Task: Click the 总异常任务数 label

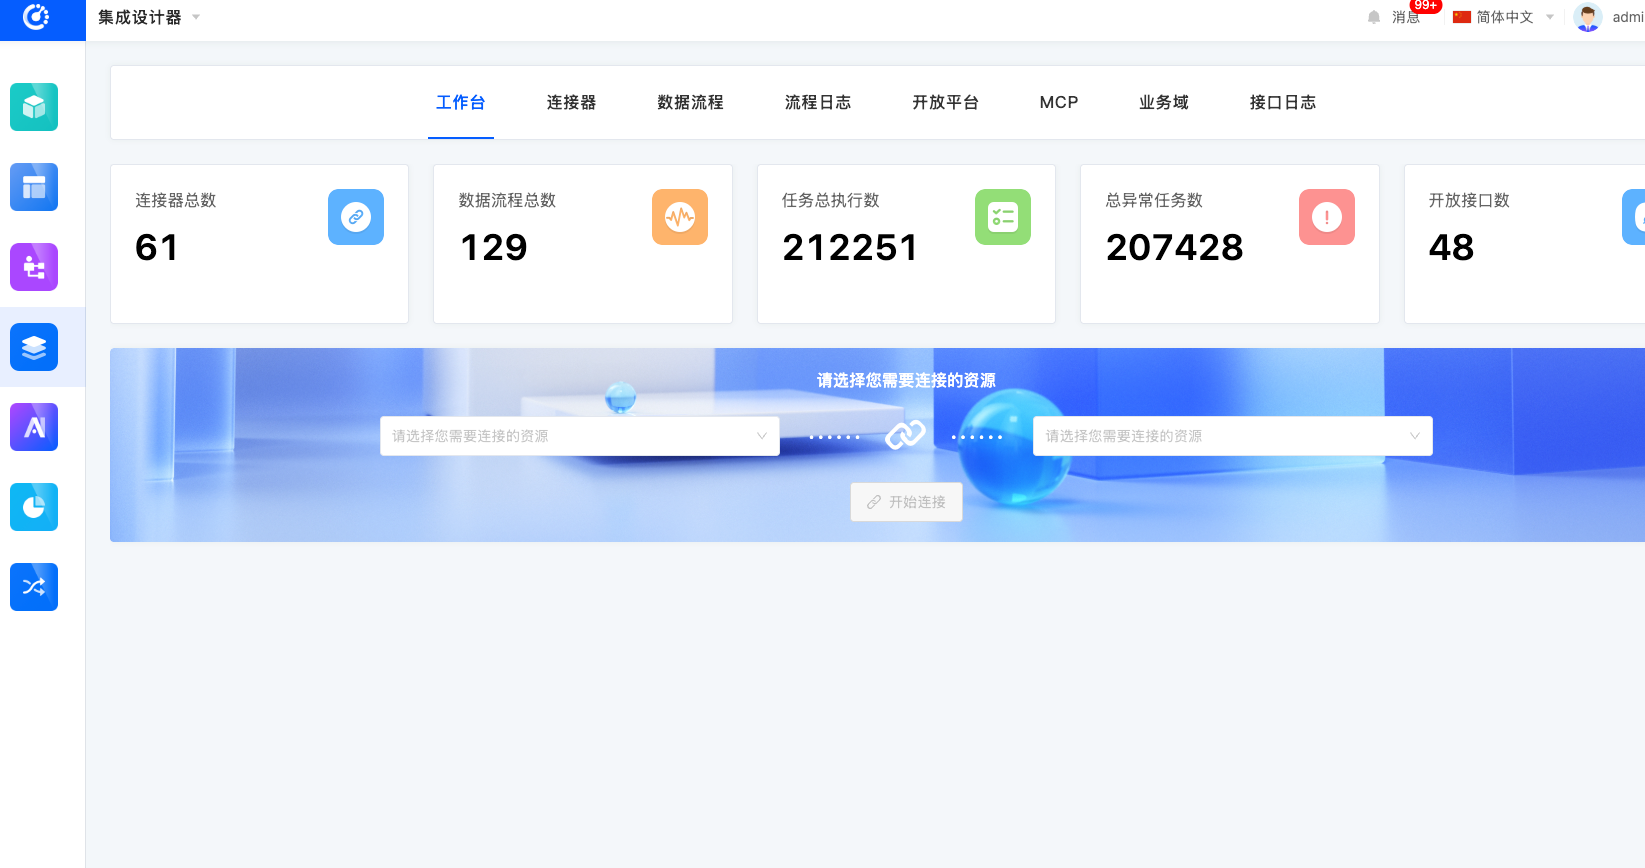Action: point(1154,200)
